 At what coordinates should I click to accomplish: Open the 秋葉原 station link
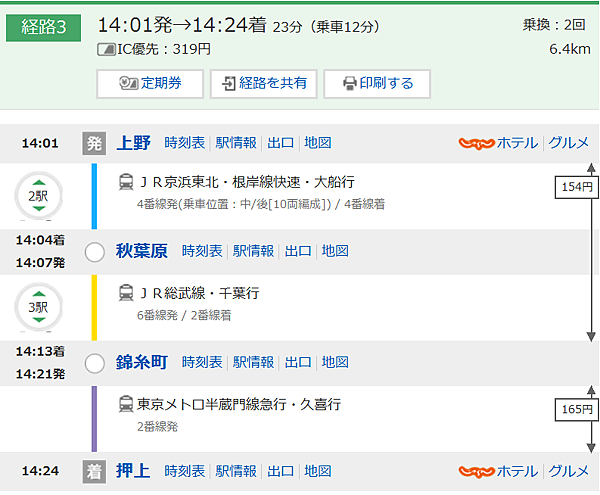click(142, 251)
